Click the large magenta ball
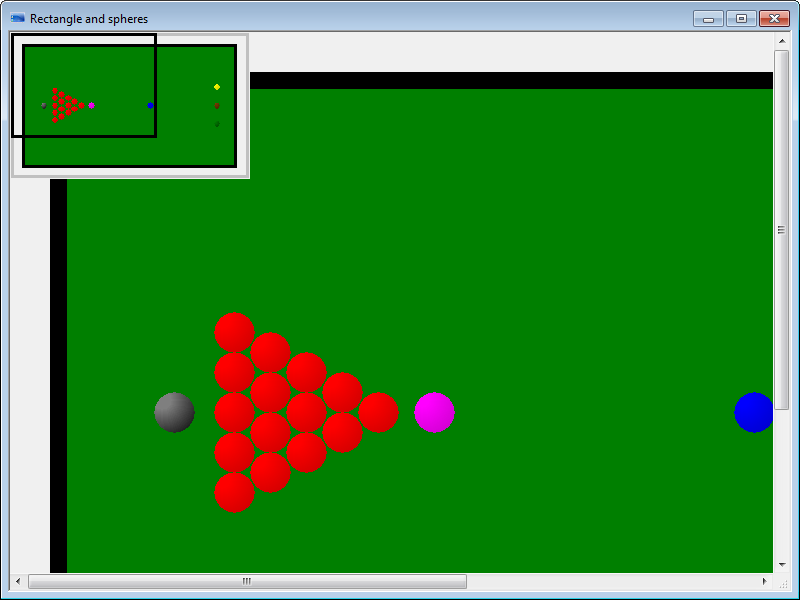The image size is (800, 600). coord(434,412)
